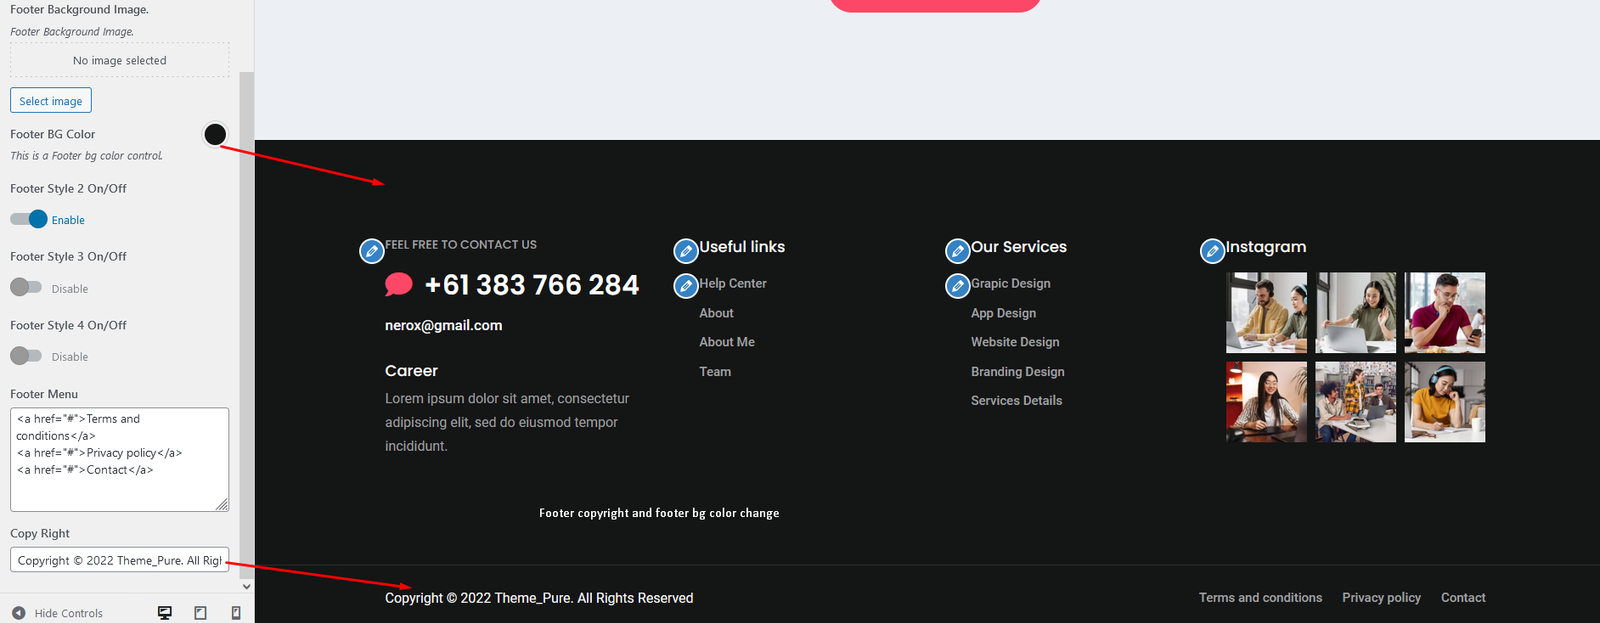Open Footer BG Color picker swatch
This screenshot has width=1600, height=623.
coord(215,134)
